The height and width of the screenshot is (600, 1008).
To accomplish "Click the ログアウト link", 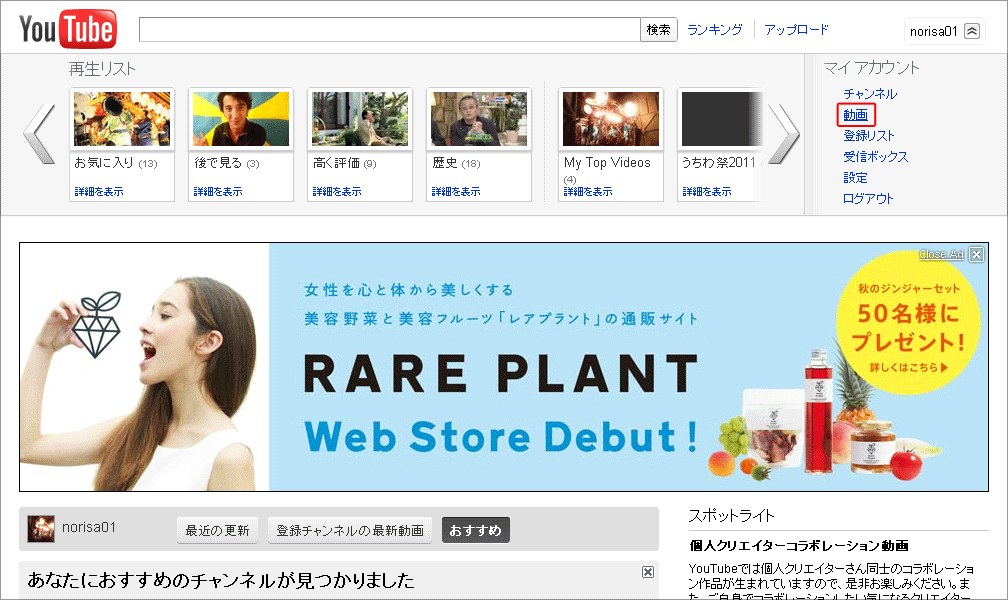I will tap(868, 199).
